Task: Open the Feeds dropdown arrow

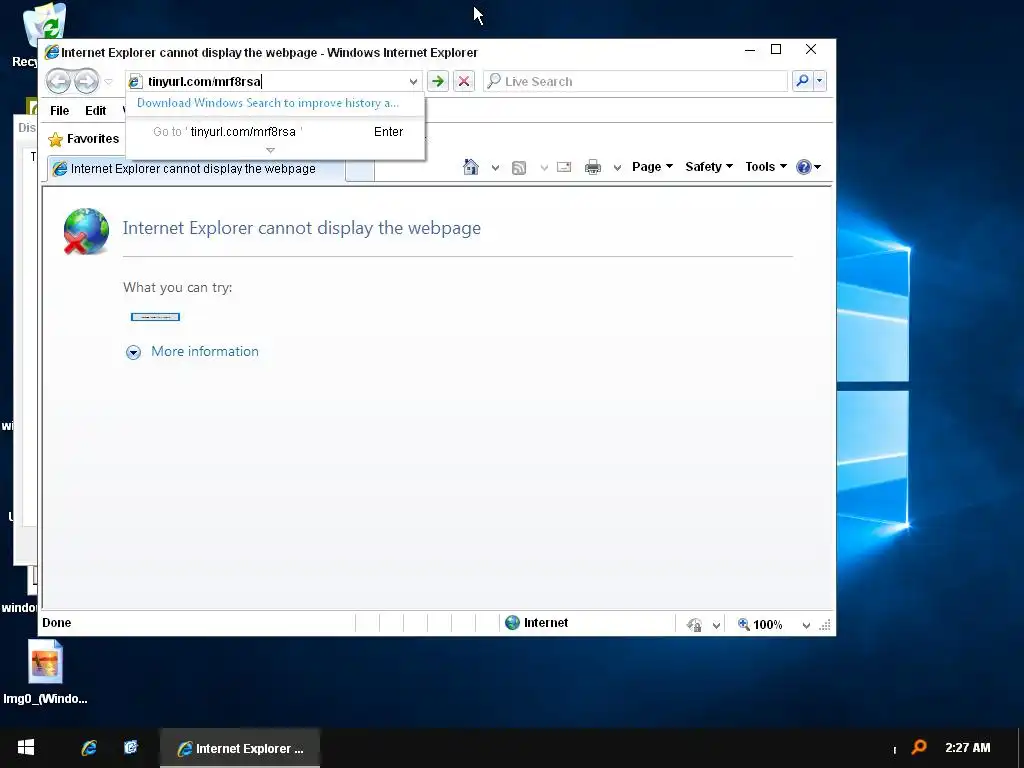Action: pos(543,168)
